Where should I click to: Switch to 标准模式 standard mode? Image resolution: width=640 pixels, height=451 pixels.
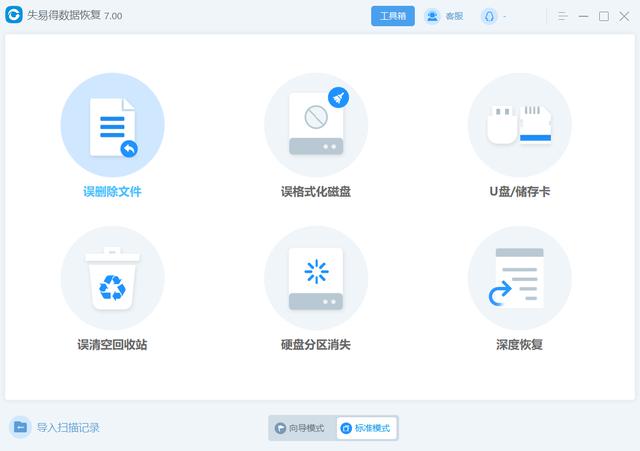click(366, 428)
